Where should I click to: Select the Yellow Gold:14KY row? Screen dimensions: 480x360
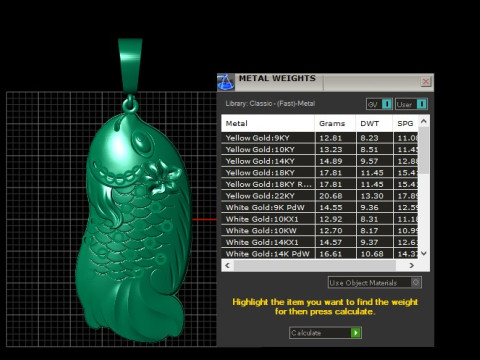(319, 161)
